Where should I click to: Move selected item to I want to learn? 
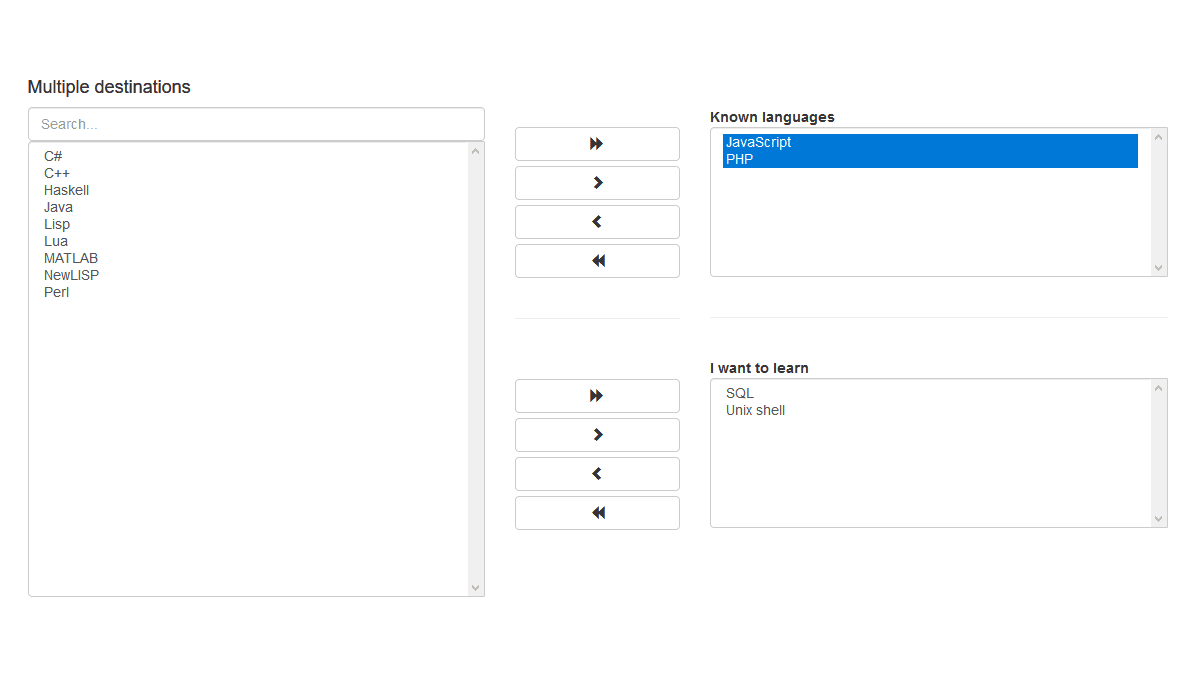click(x=597, y=435)
